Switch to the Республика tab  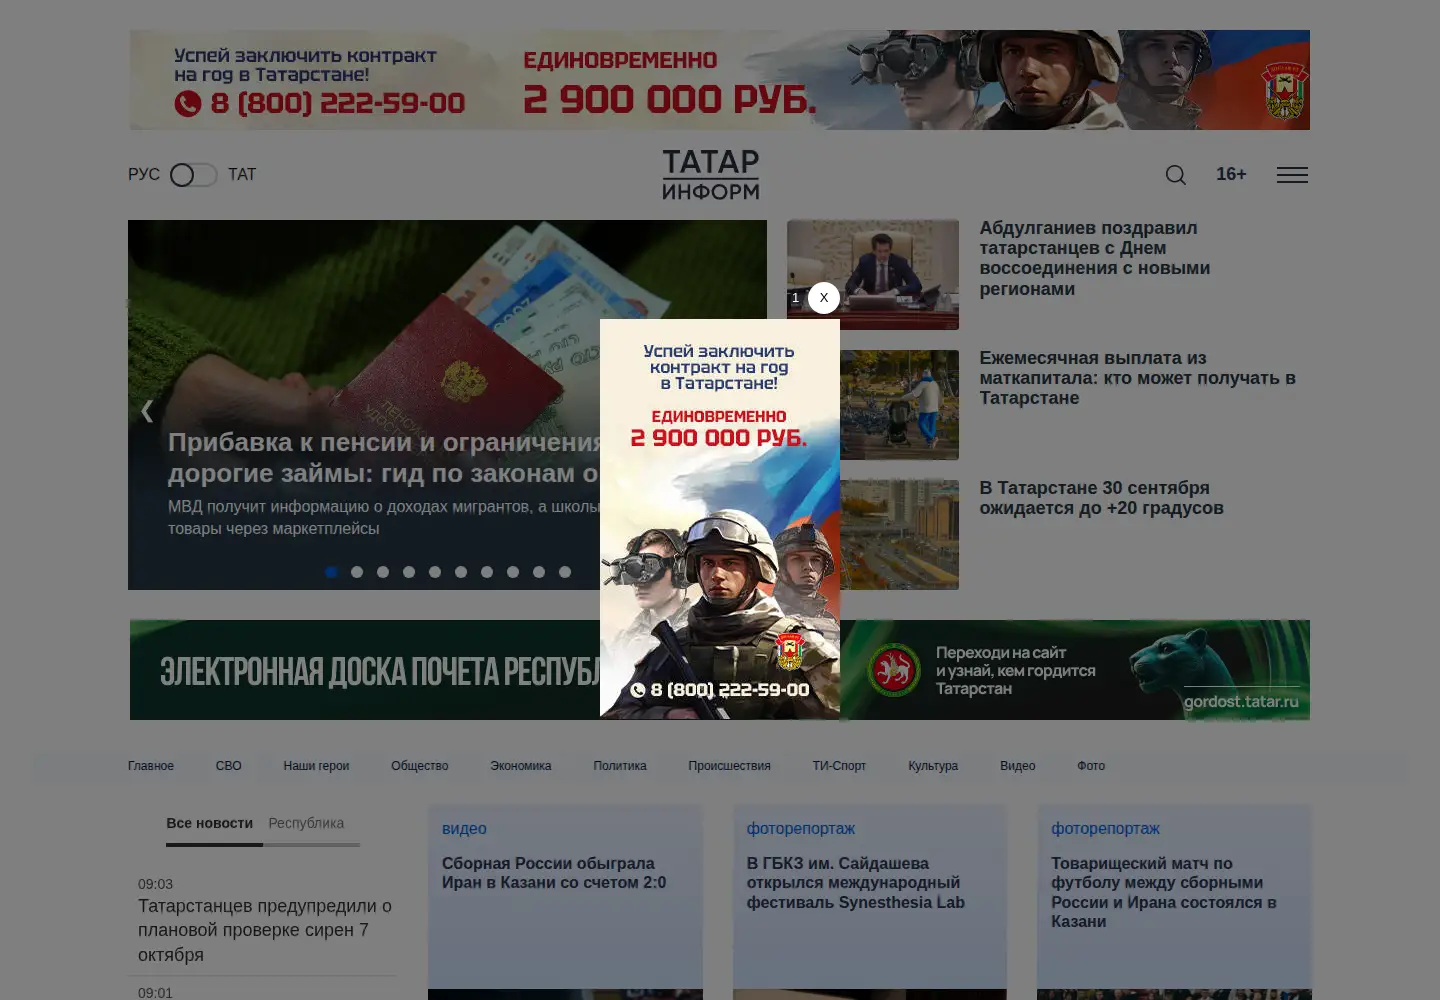[x=306, y=823]
